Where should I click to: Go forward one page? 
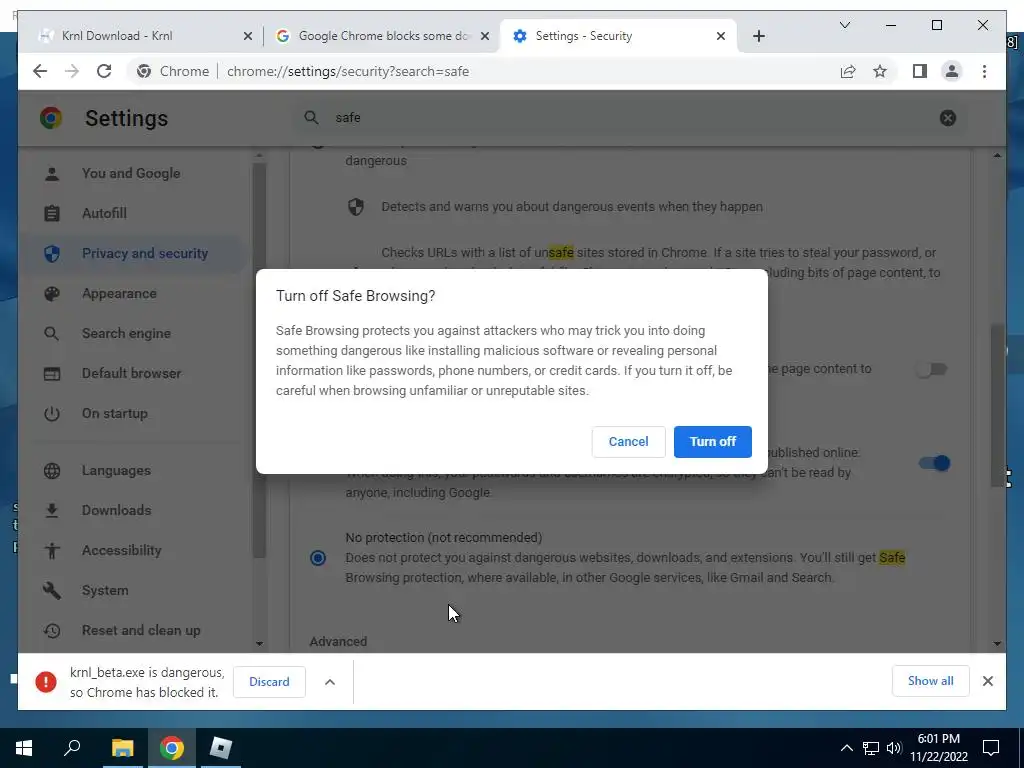(x=72, y=71)
